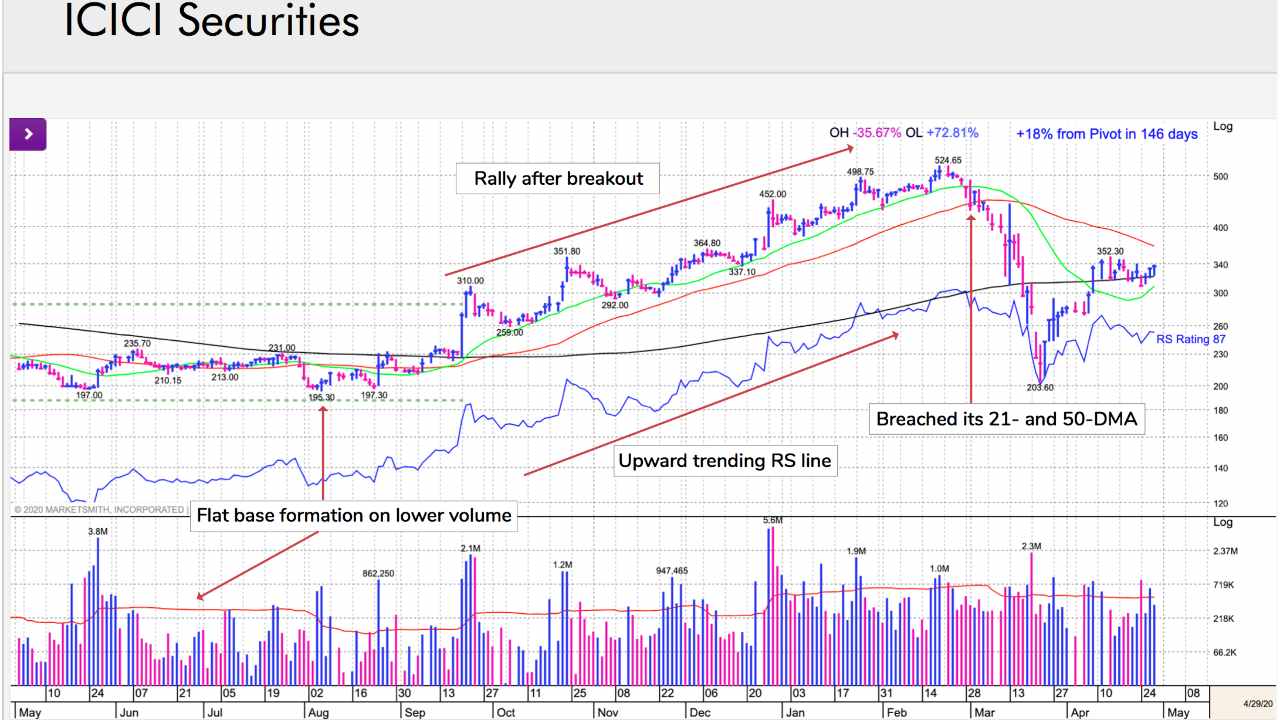1280x720 pixels.
Task: Click the 500 price axis value
Action: (x=1221, y=177)
